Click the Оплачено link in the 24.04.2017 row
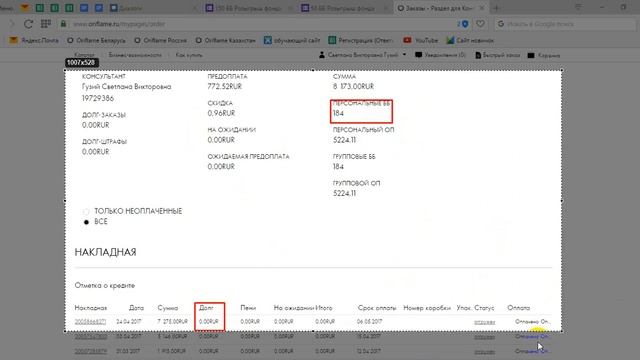Viewport: 640px width, 360px height. coord(532,322)
